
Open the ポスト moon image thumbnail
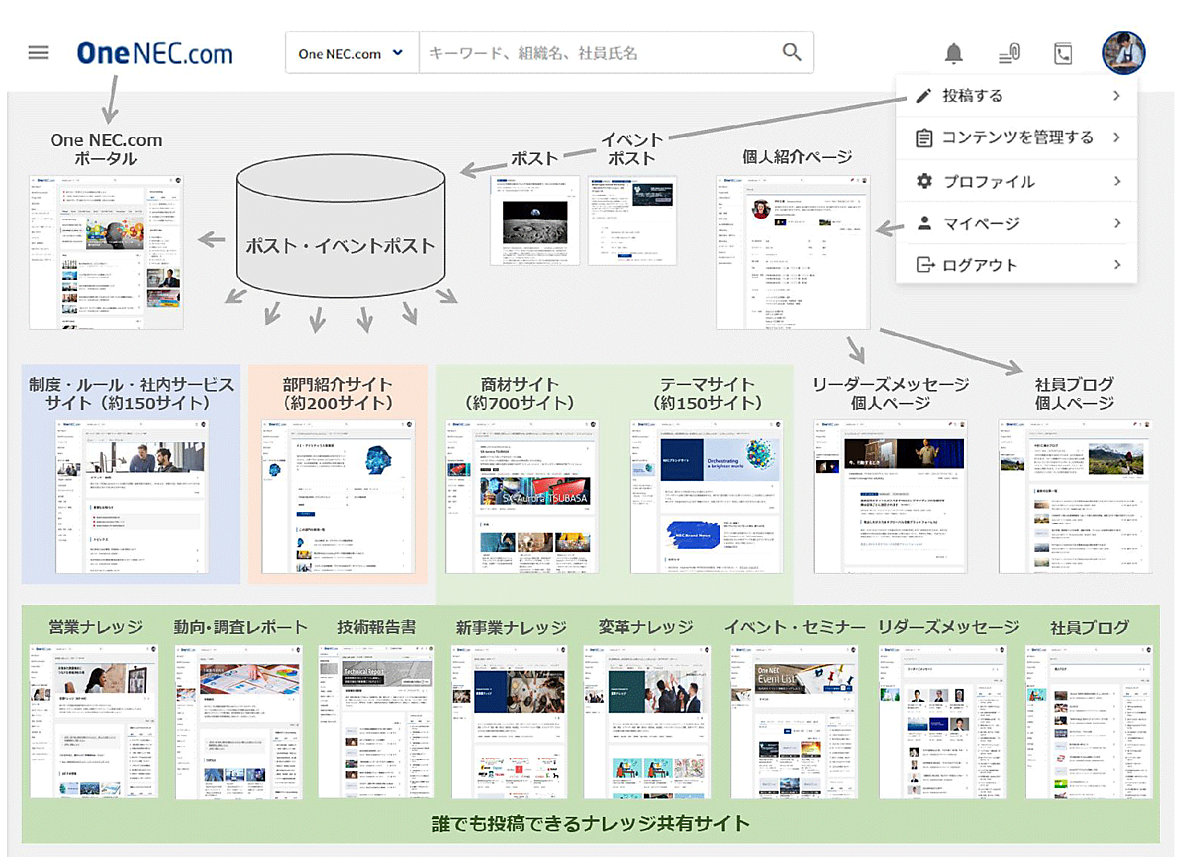535,220
